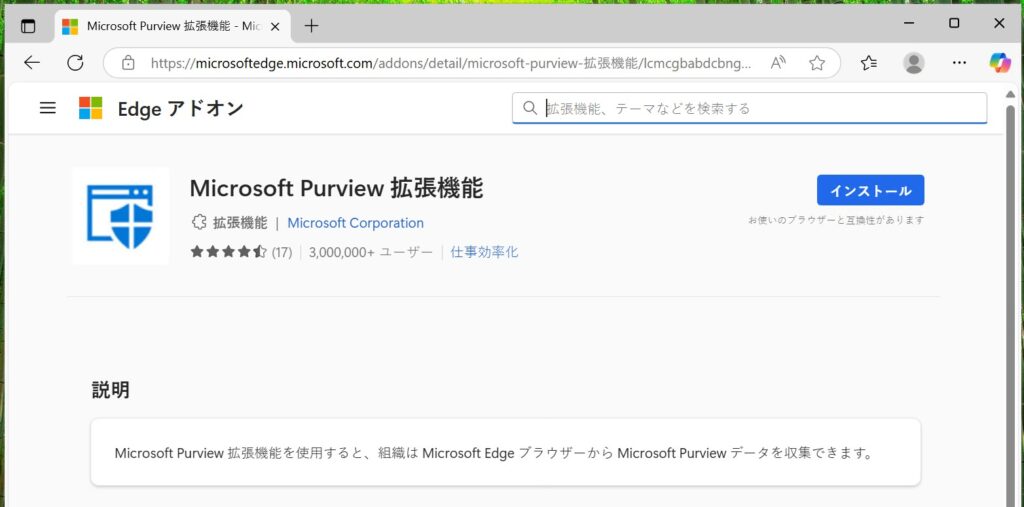Click the extension description text

coord(494,453)
